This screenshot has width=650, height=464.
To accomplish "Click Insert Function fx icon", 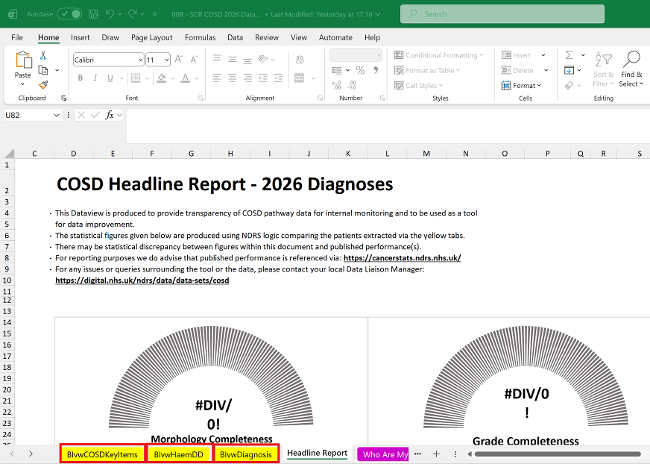I will click(x=109, y=115).
